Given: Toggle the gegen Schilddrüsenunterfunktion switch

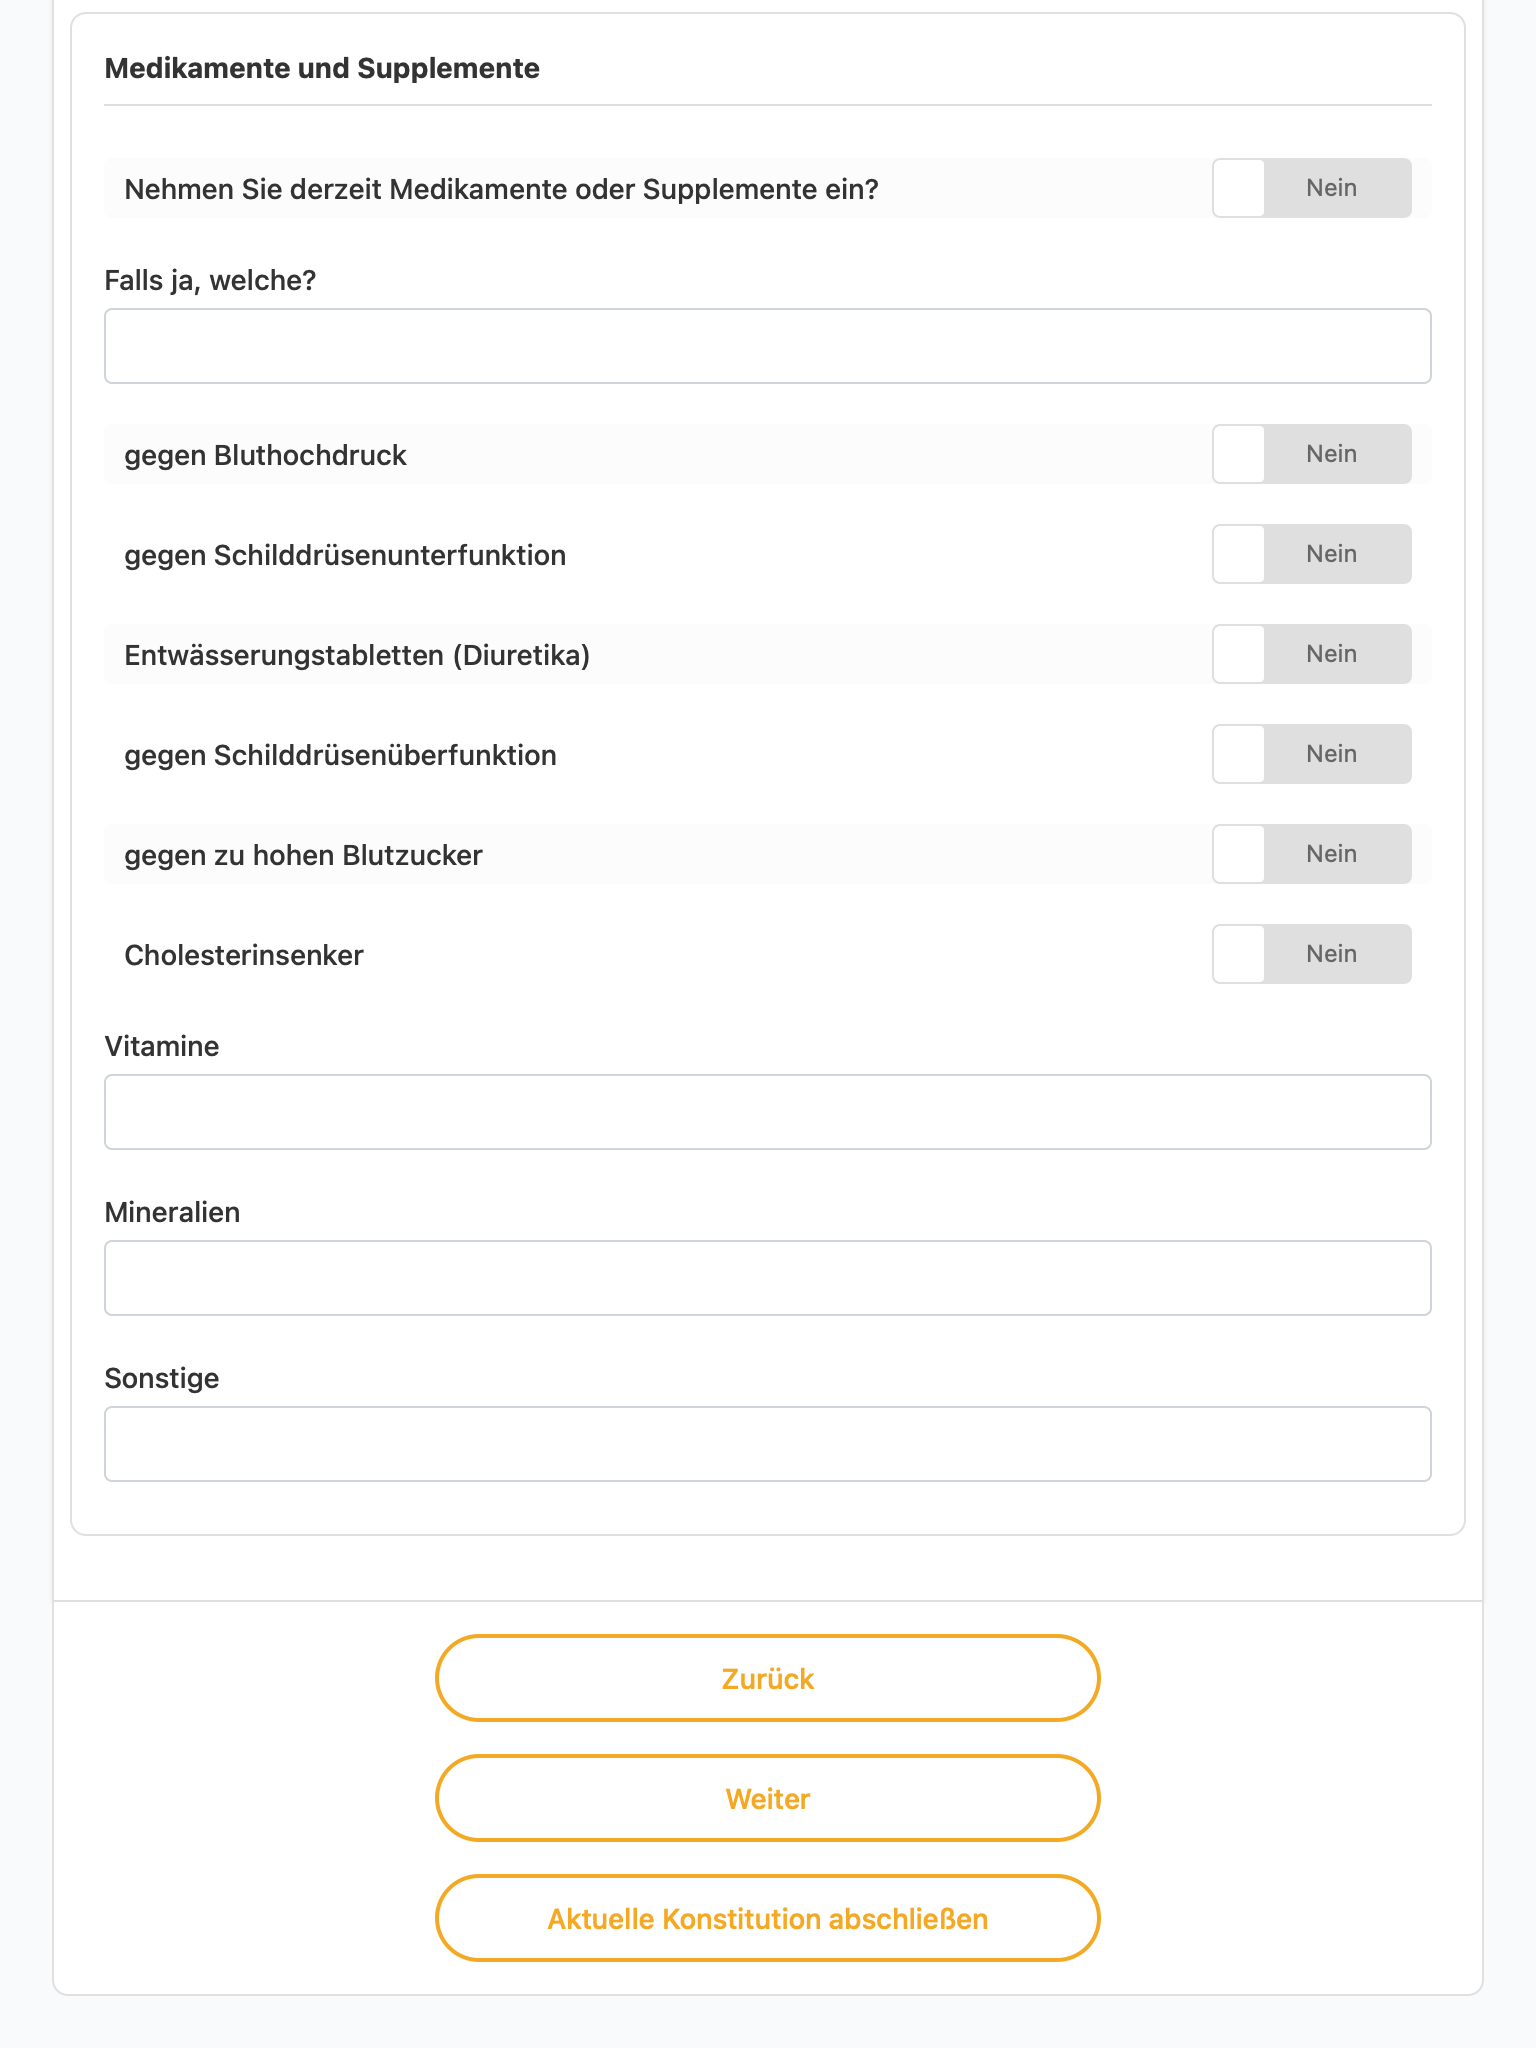Looking at the screenshot, I should click(x=1312, y=554).
